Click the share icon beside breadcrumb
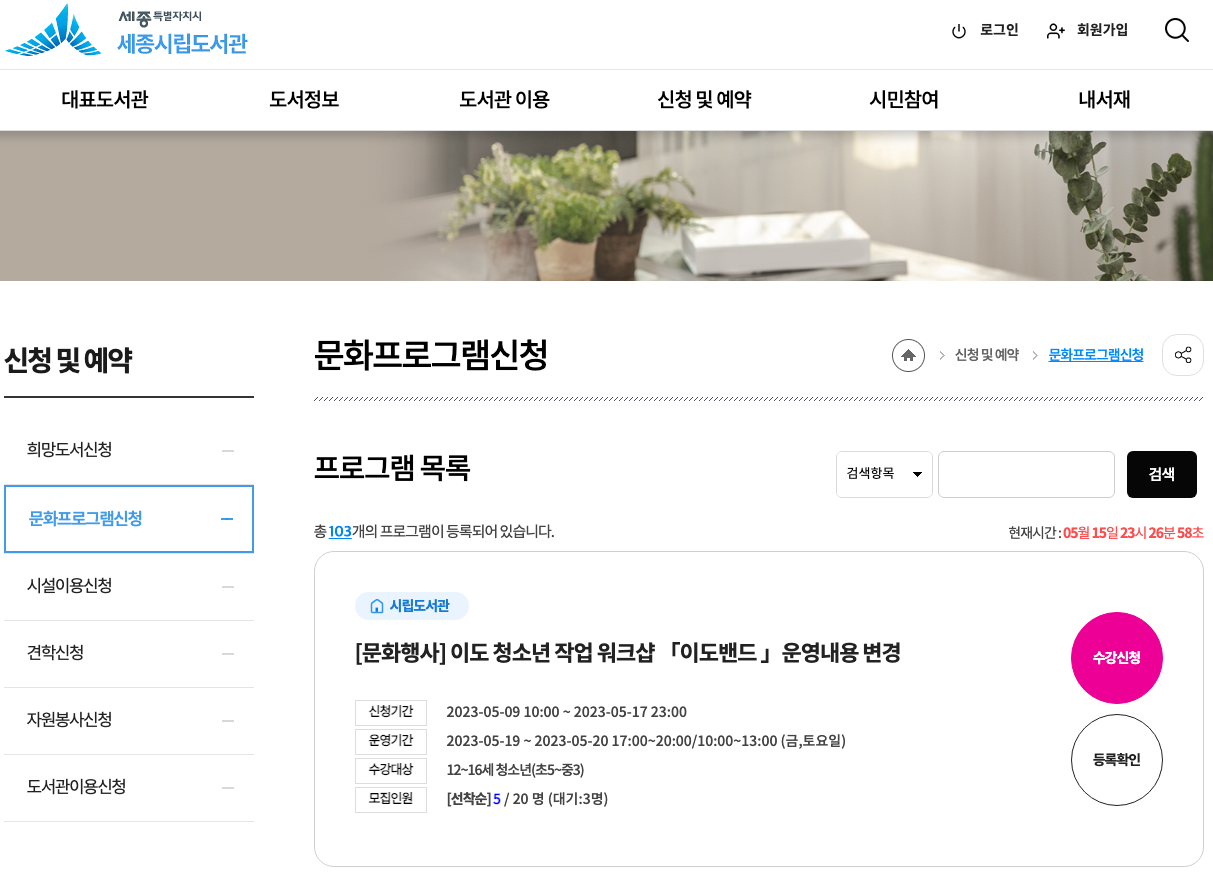This screenshot has height=875, width=1213. tap(1183, 355)
